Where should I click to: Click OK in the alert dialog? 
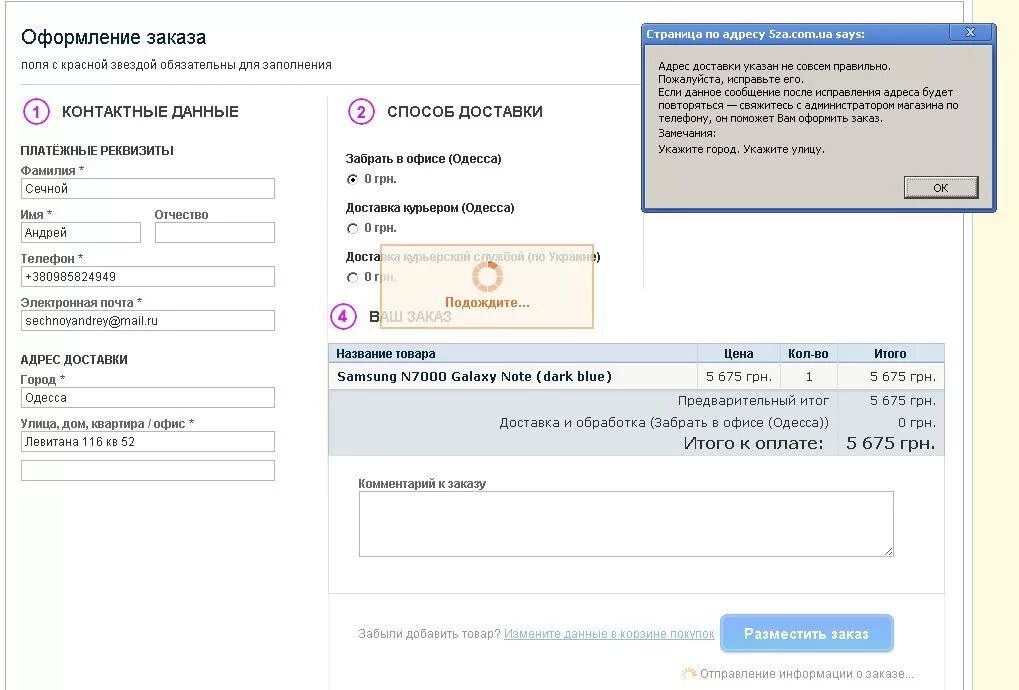[940, 188]
